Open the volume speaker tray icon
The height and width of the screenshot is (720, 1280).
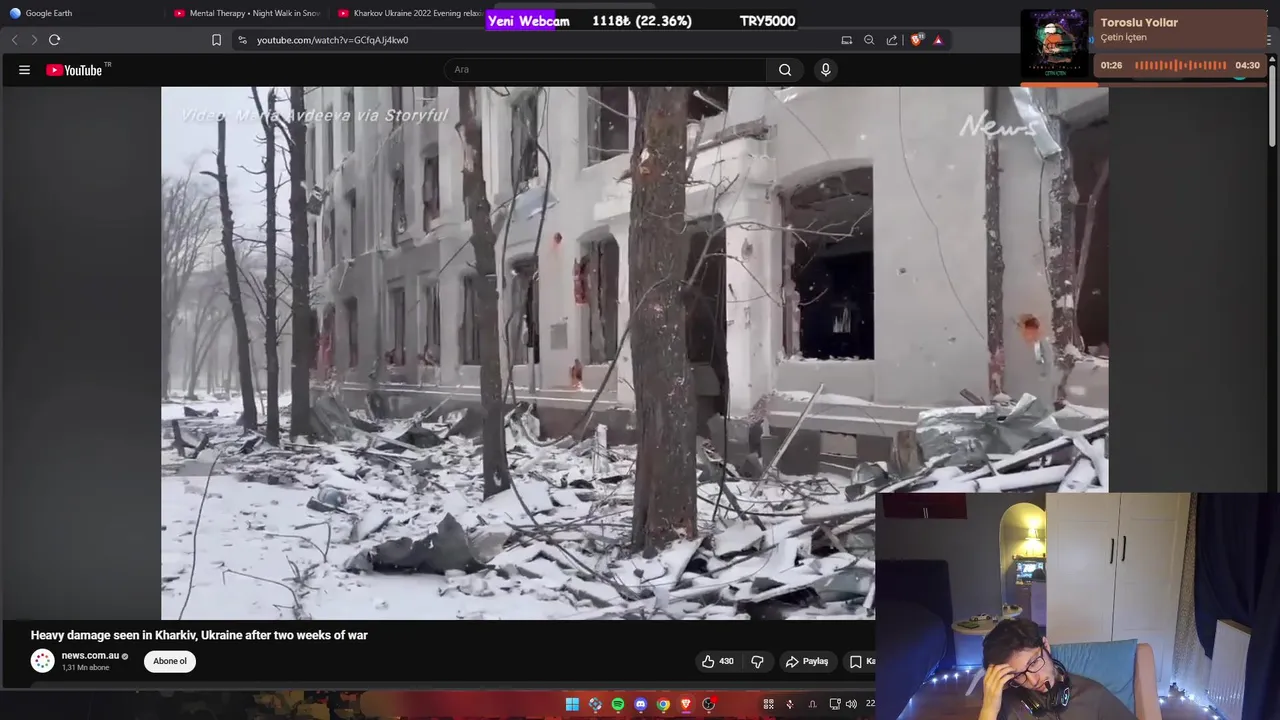click(x=851, y=704)
